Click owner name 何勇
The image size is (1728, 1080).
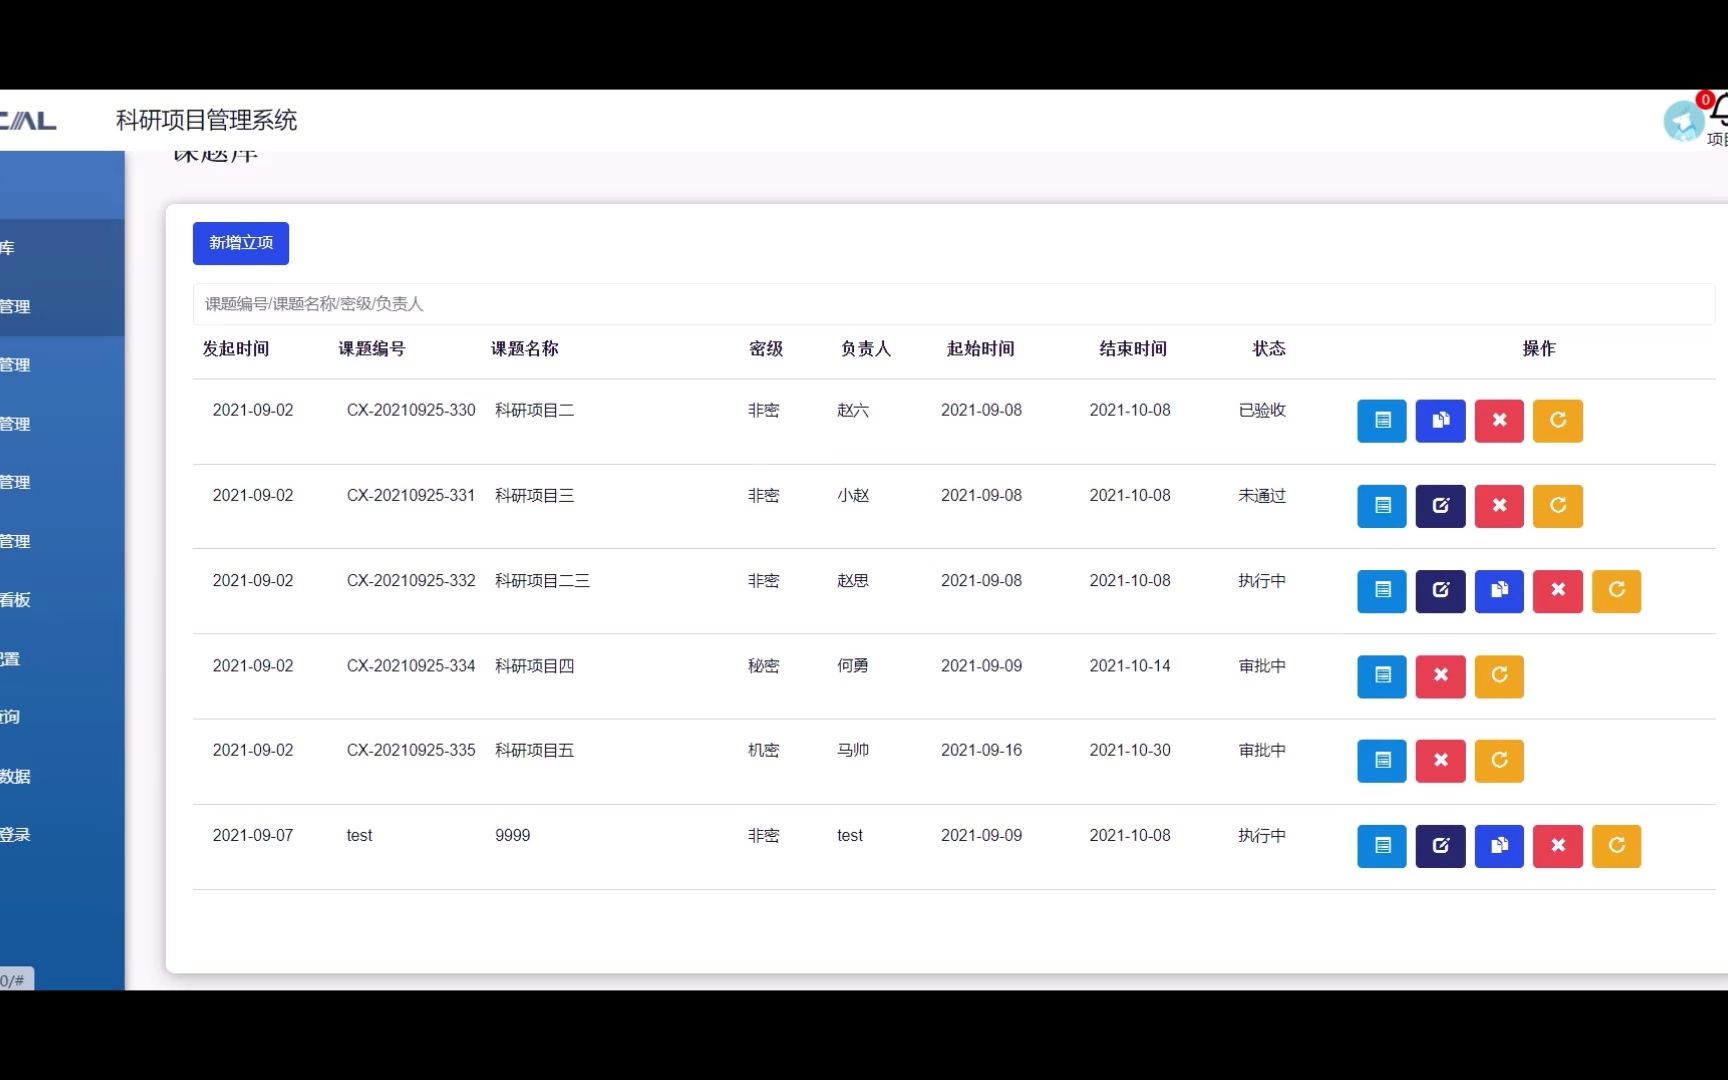pos(853,666)
